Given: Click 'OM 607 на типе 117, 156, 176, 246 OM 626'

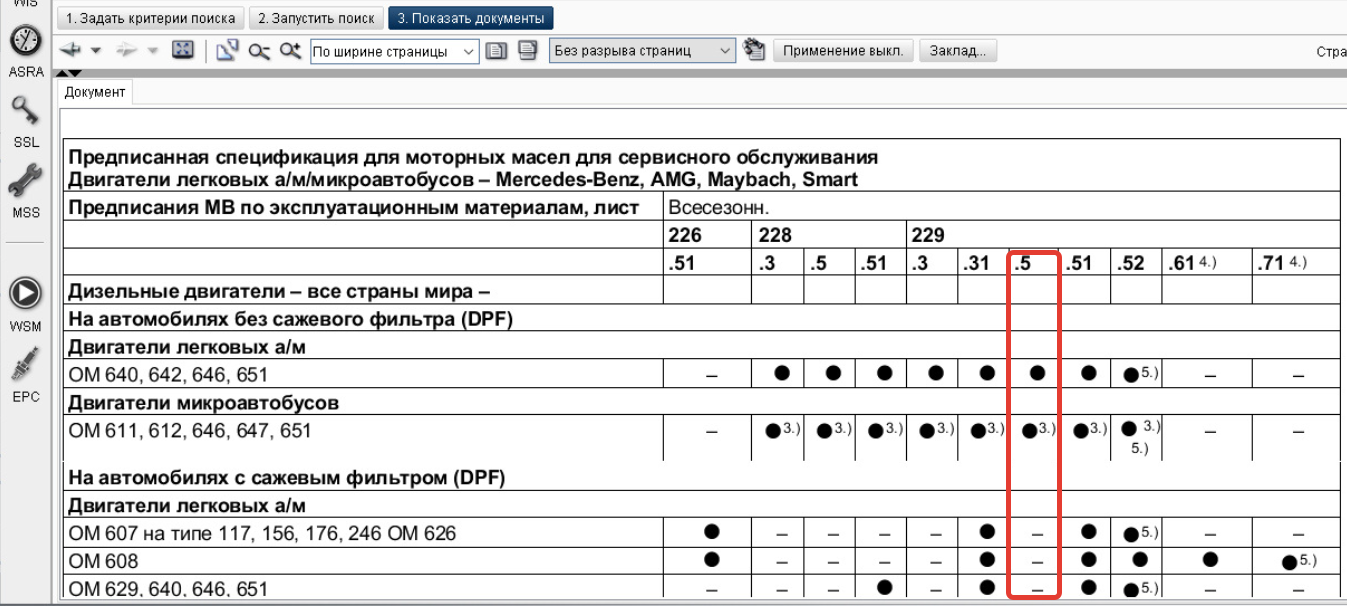Looking at the screenshot, I should point(261,533).
